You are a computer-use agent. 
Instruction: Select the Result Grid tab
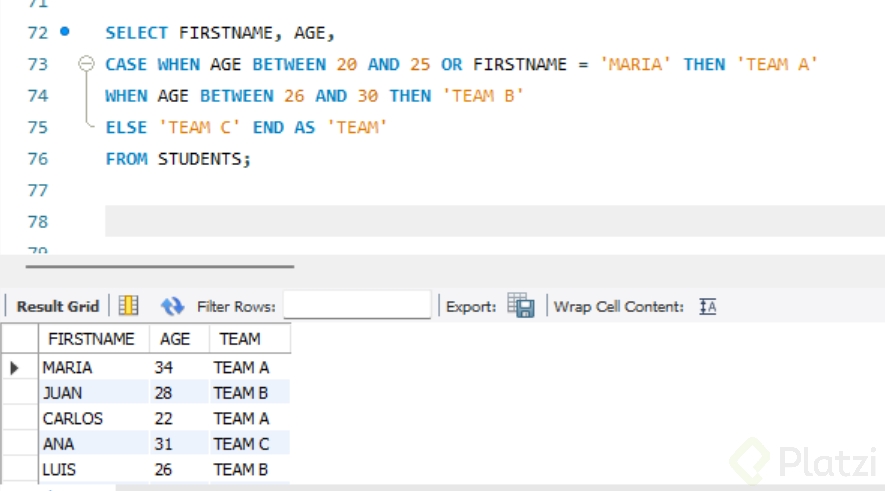(58, 306)
